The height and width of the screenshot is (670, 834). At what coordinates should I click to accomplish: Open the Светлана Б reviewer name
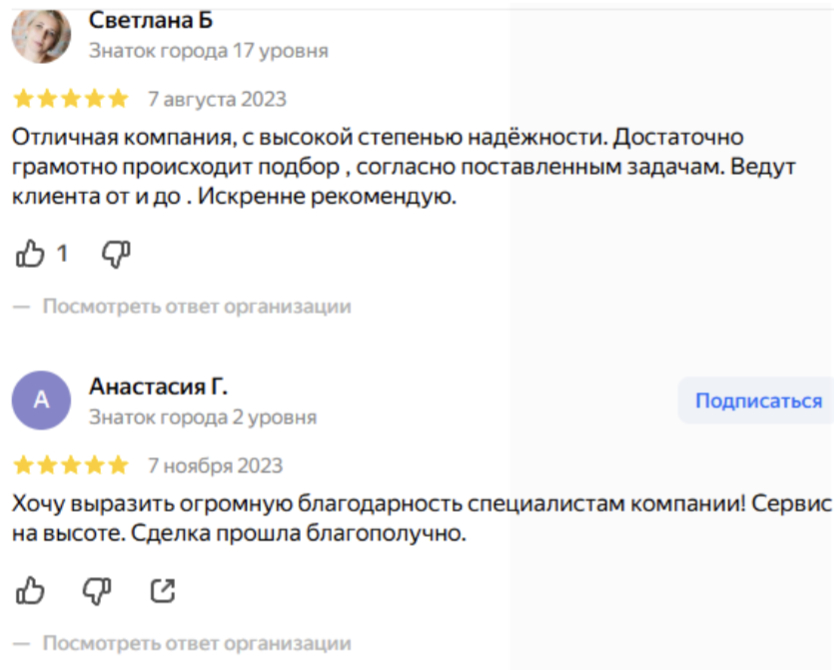151,20
